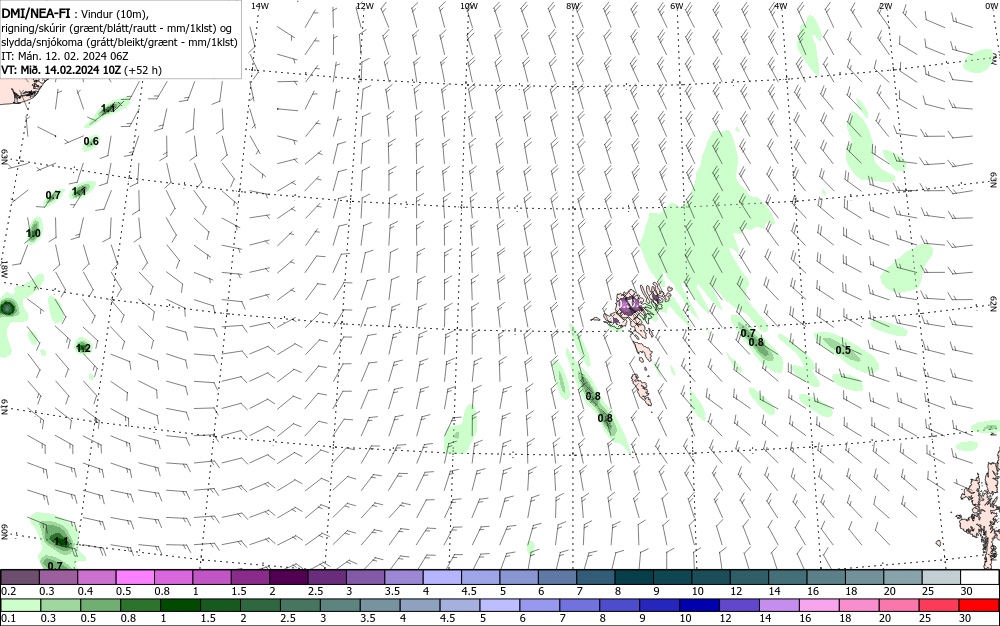Select the darkest purple swatch labeled 2 in upper legend

289,578
